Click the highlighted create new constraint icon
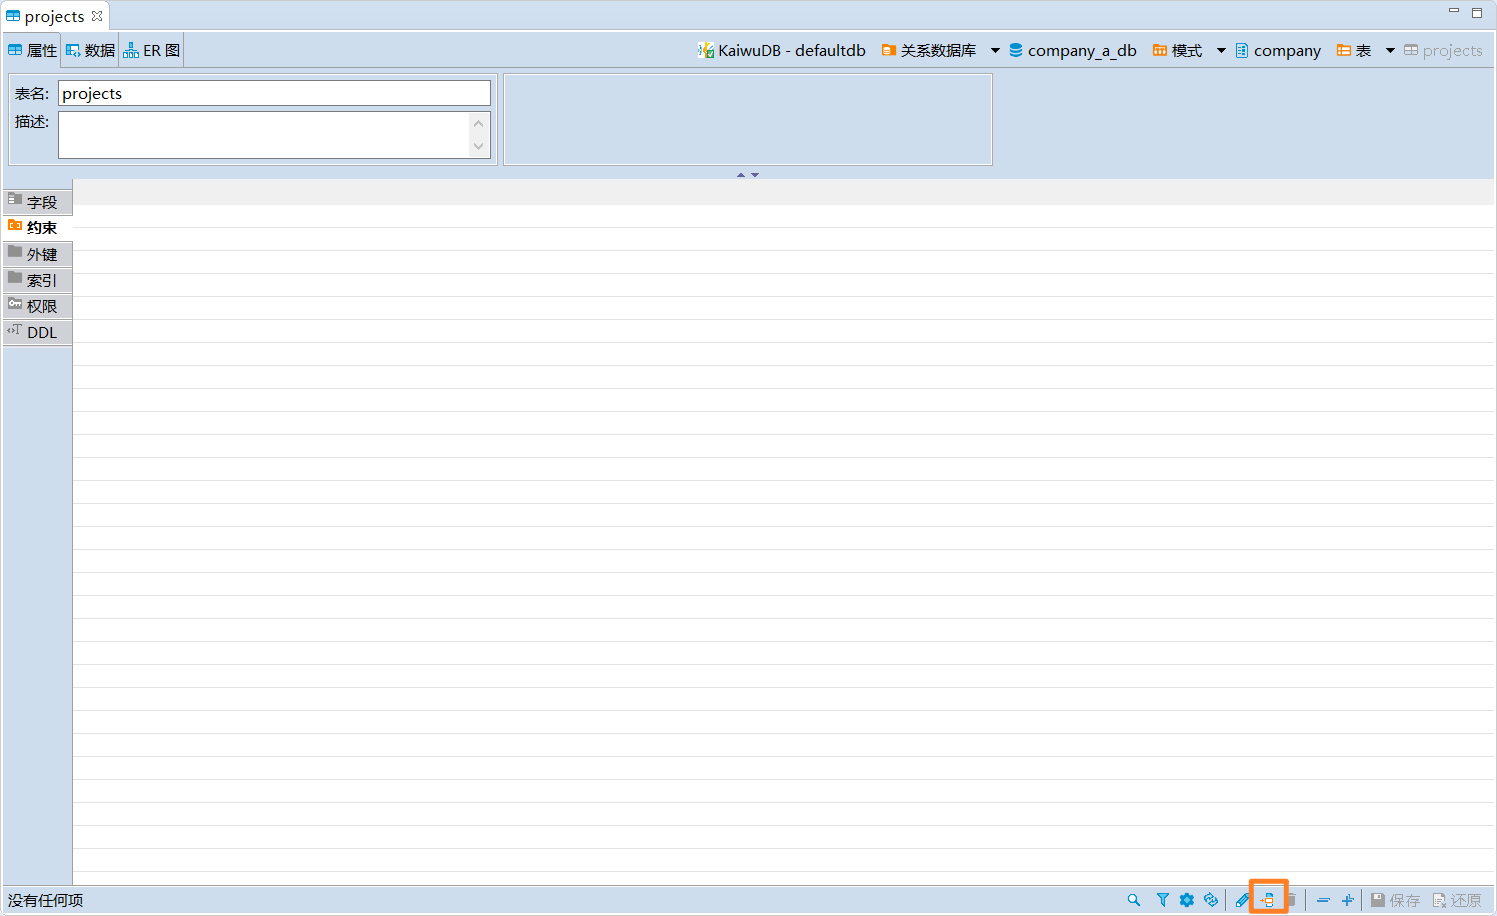The width and height of the screenshot is (1497, 916). [1267, 900]
